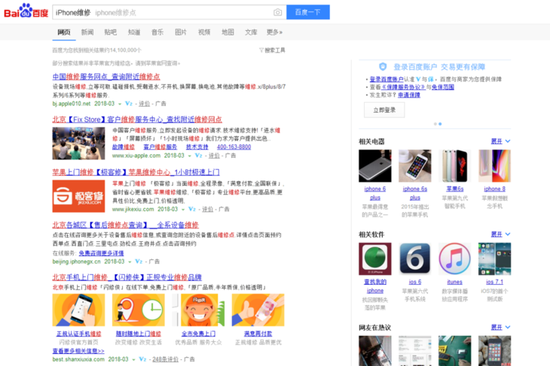Image resolution: width=550 pixels, height=366 pixels.
Task: Click the 登录百度账户 link
Action: (x=386, y=79)
